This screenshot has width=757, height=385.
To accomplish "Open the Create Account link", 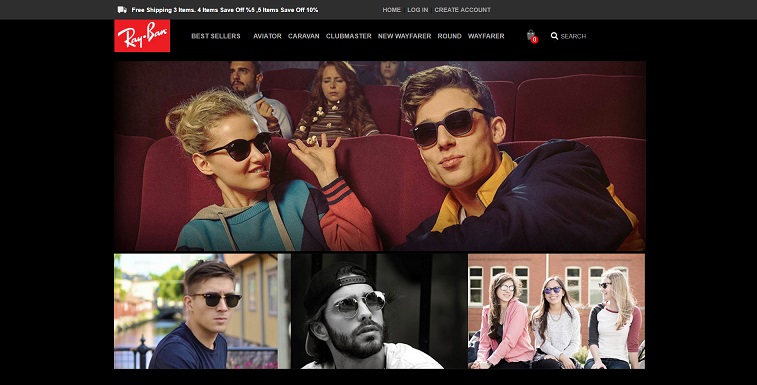I will [463, 10].
